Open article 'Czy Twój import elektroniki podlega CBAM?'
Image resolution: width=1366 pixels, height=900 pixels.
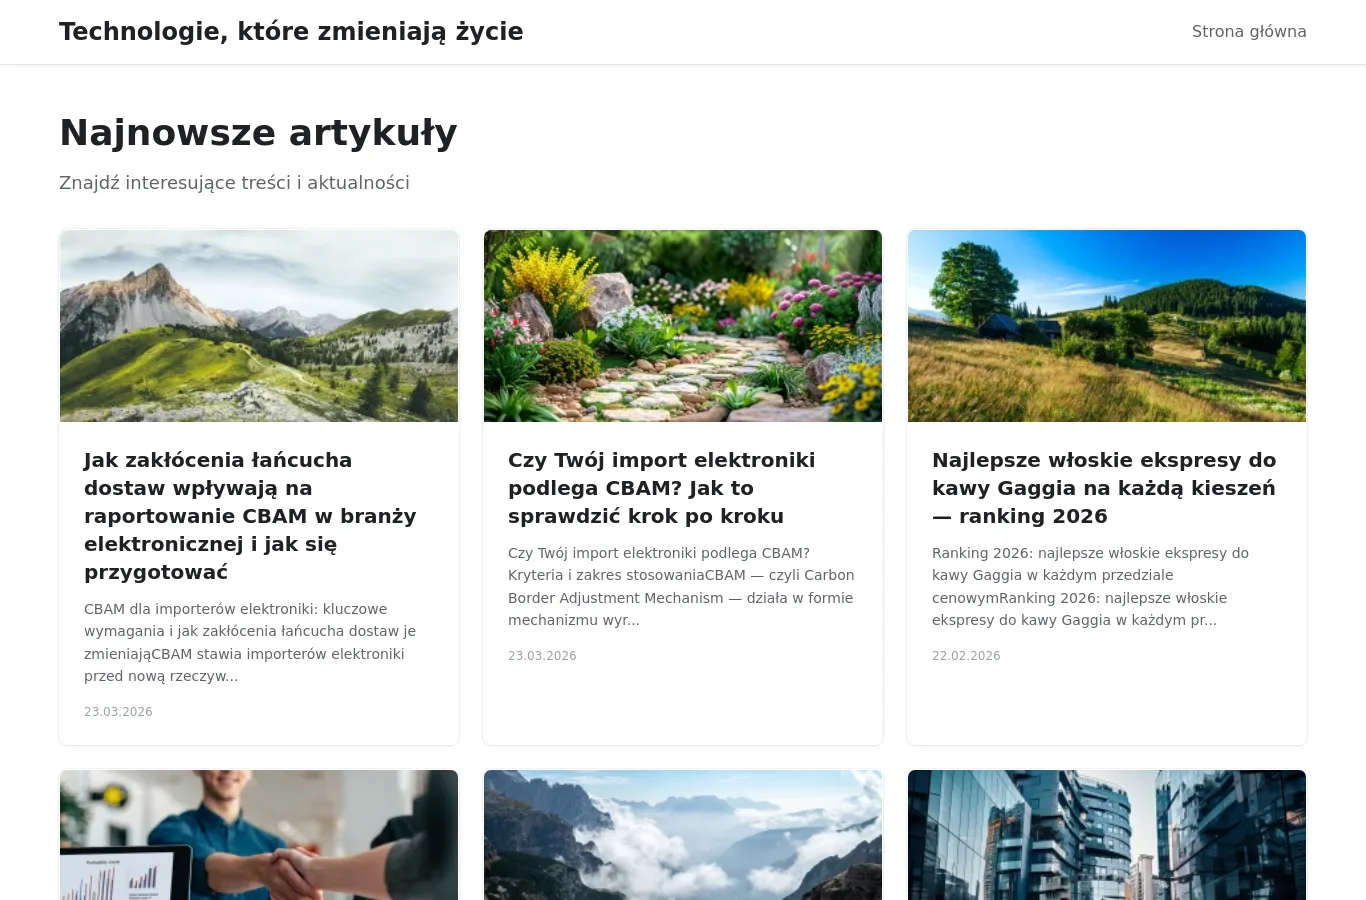pos(662,488)
